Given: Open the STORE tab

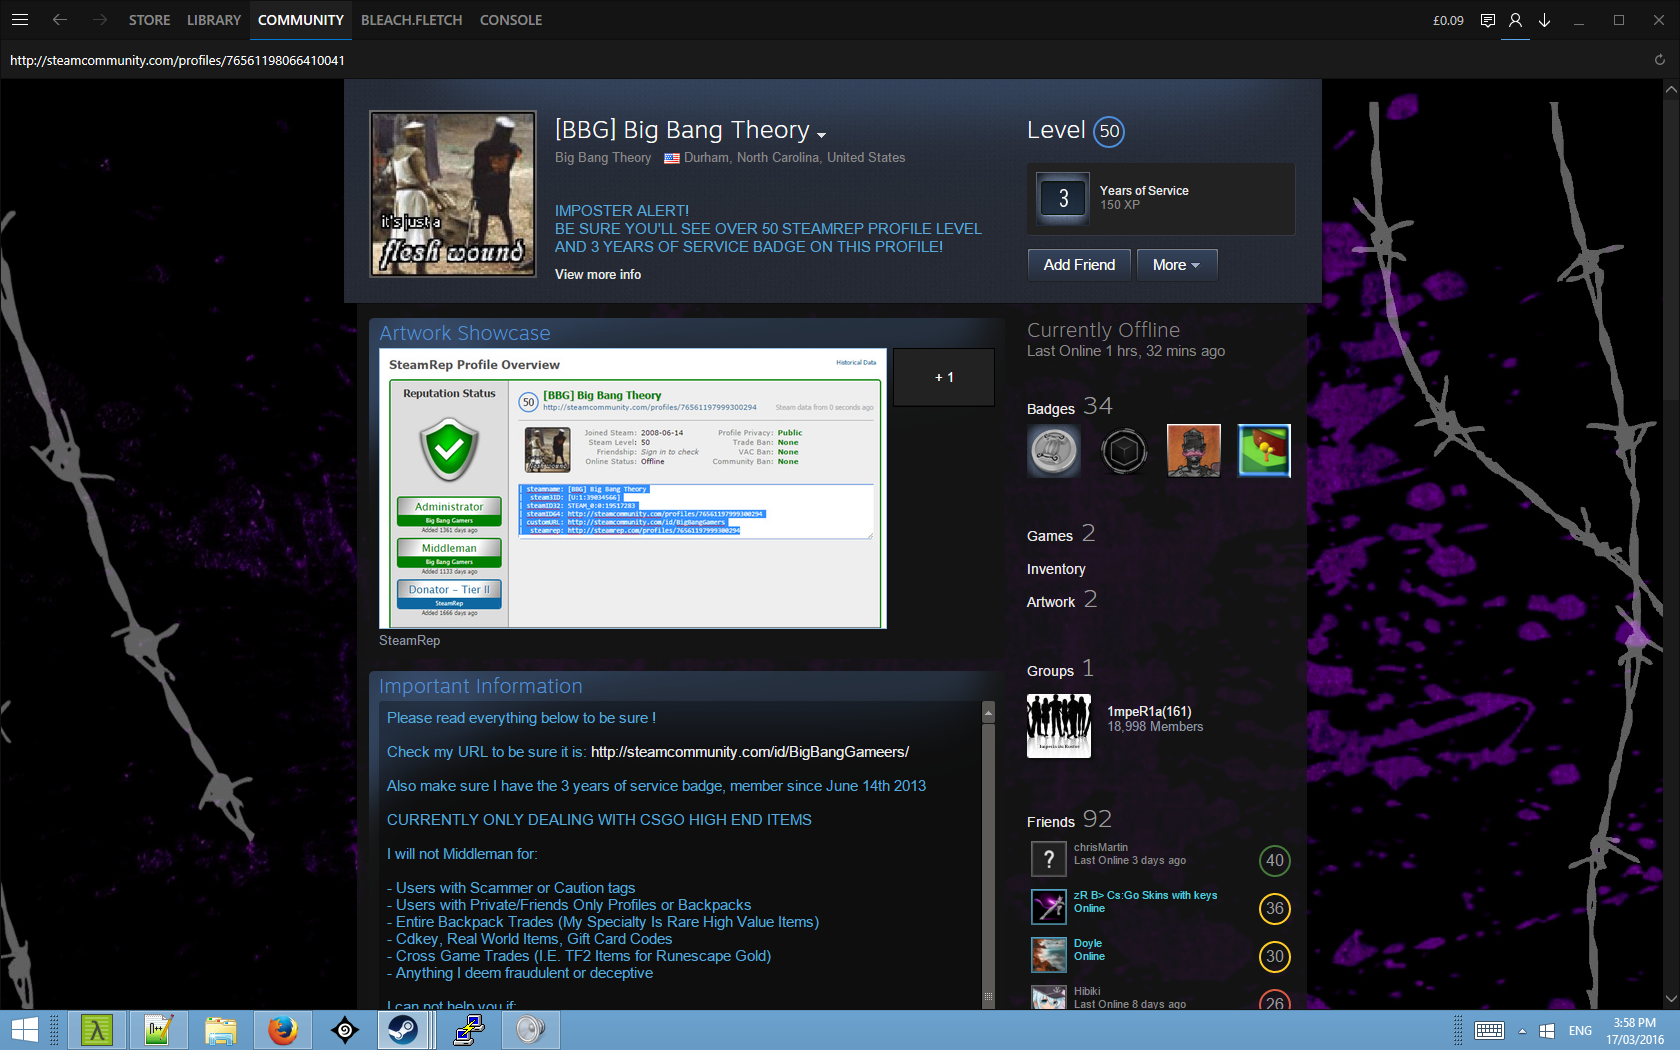Looking at the screenshot, I should point(149,20).
